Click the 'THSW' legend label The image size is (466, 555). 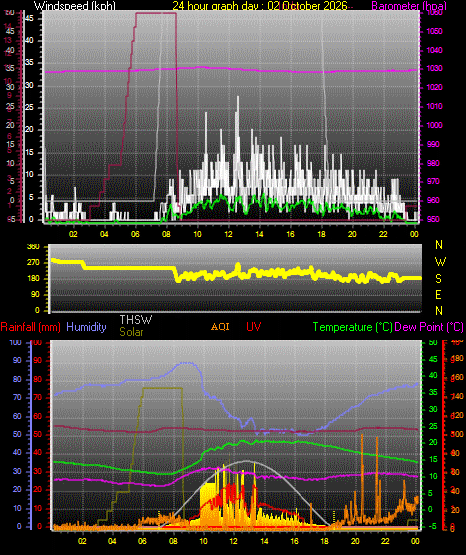tap(136, 320)
